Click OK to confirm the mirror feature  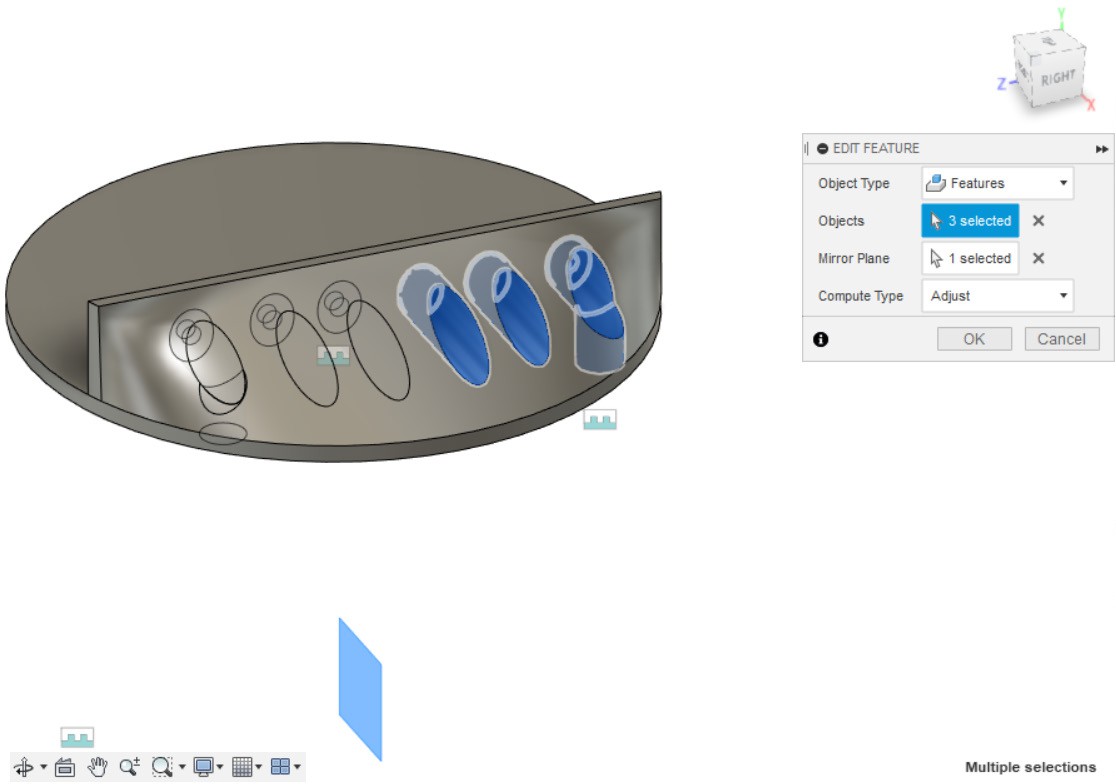click(x=973, y=339)
